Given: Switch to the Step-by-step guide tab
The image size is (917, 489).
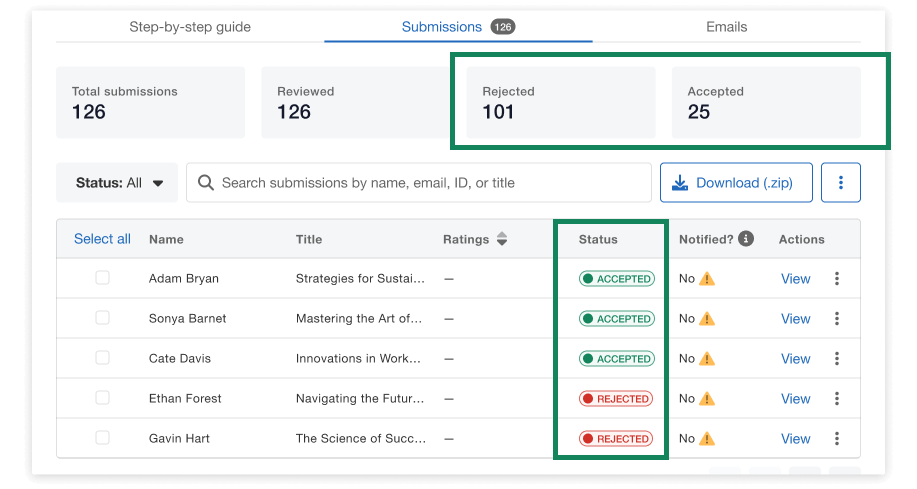Looking at the screenshot, I should (190, 27).
